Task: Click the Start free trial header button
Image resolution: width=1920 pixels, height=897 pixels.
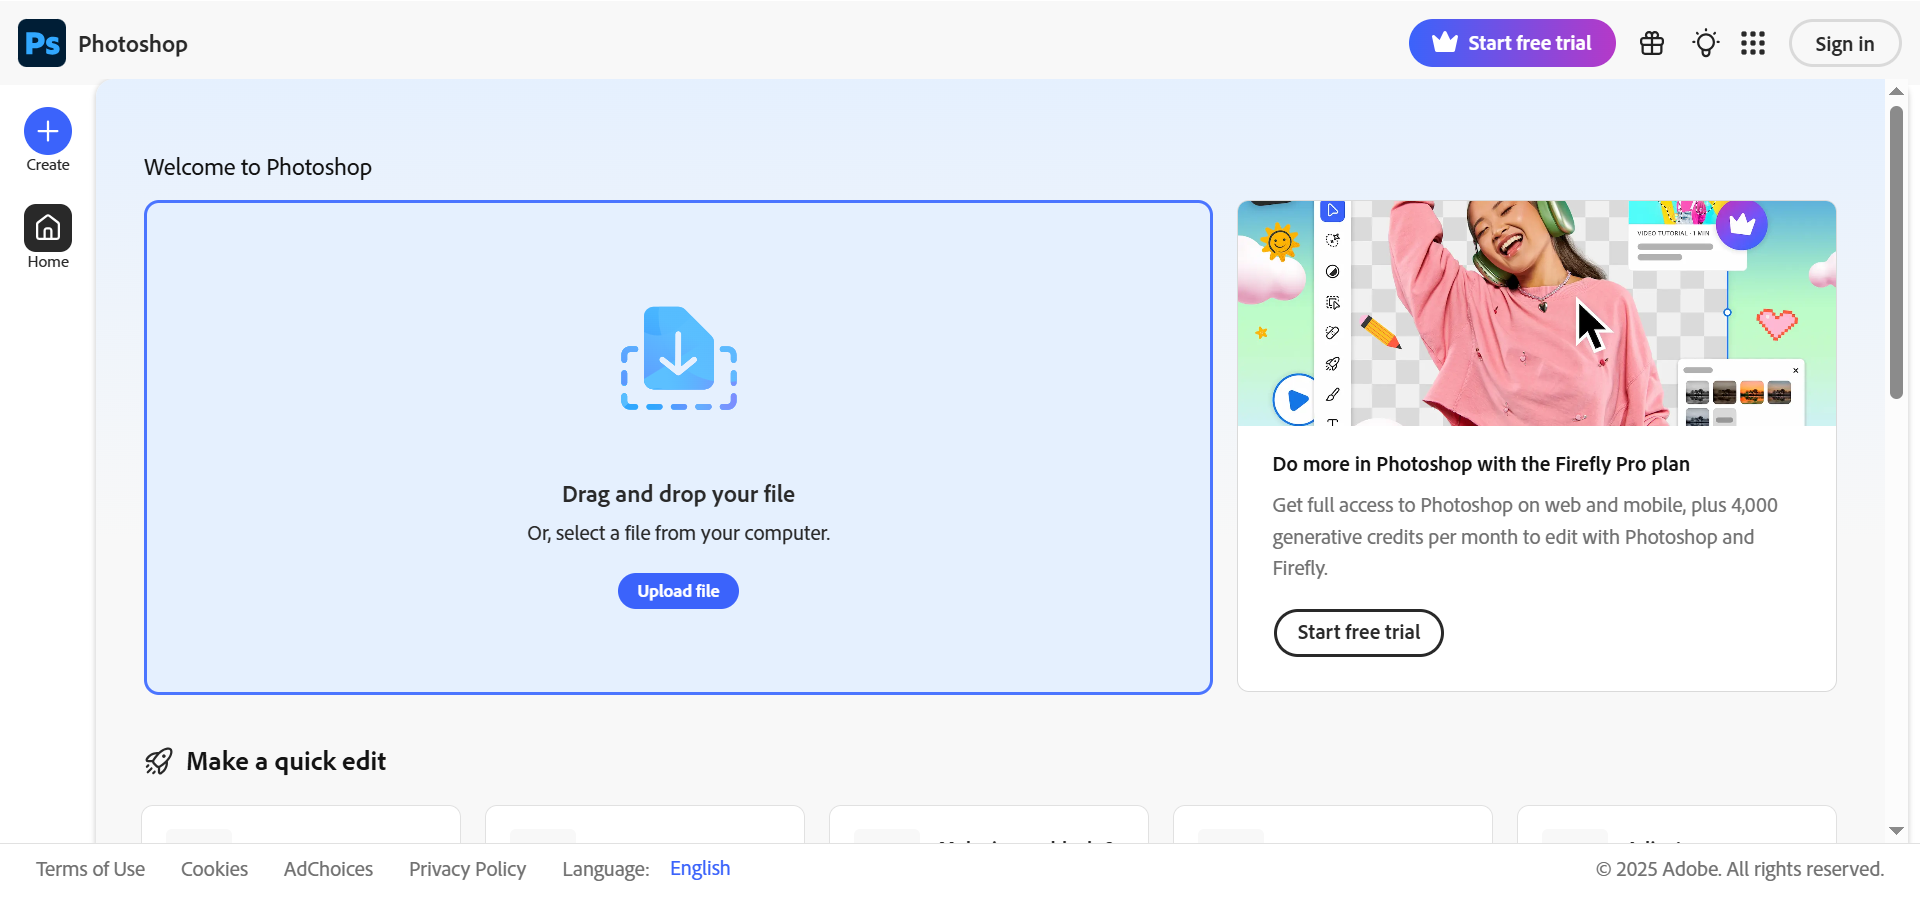Action: pos(1512,43)
